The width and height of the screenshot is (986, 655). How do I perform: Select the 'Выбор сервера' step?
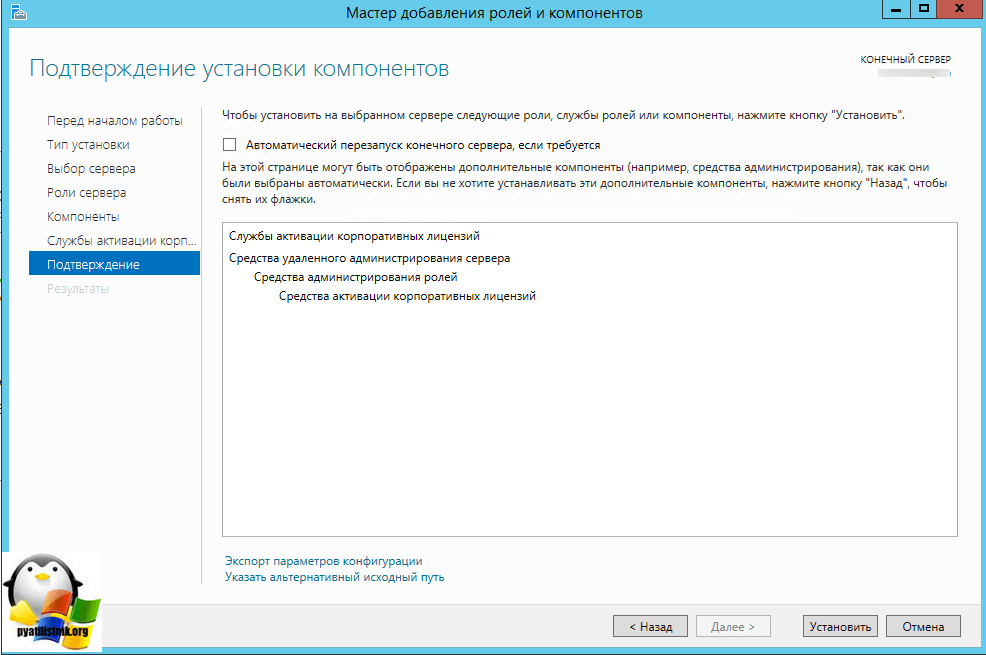91,168
